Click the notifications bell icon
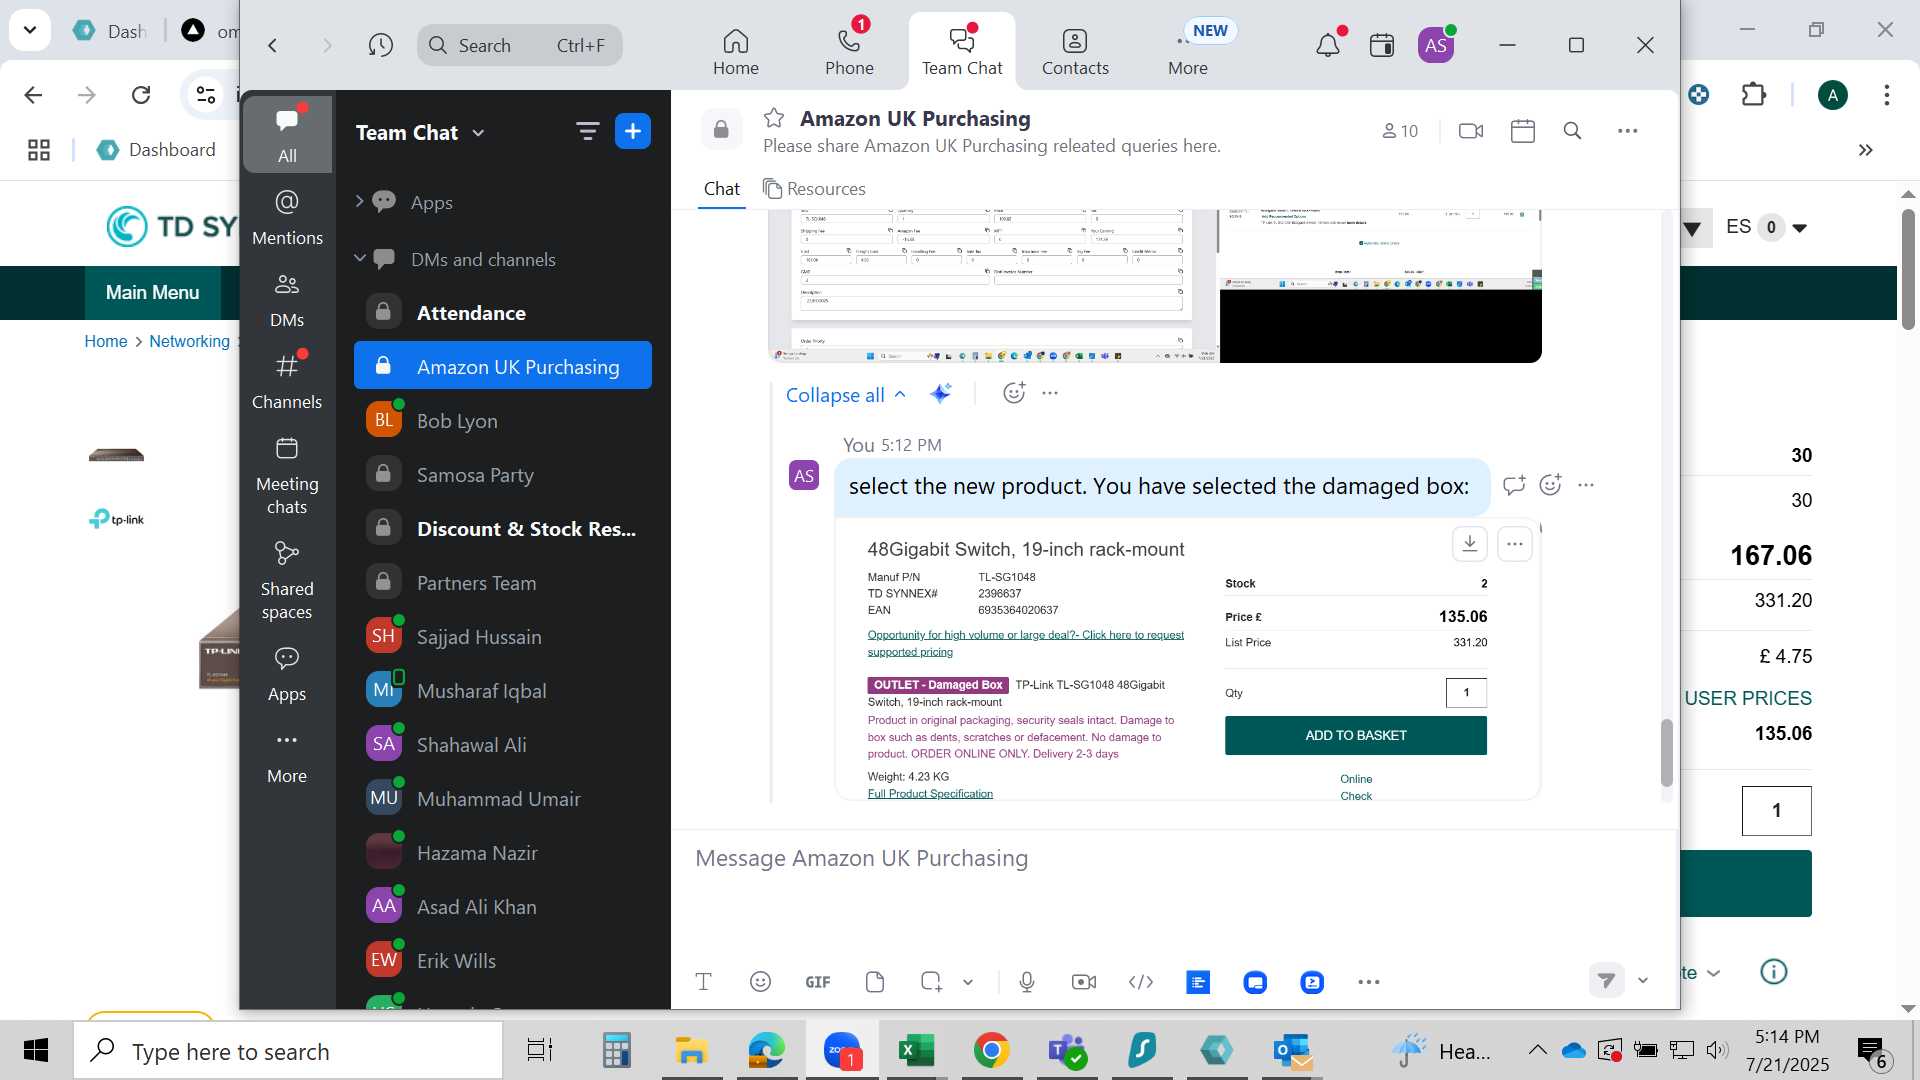The image size is (1920, 1080). pyautogui.click(x=1328, y=45)
